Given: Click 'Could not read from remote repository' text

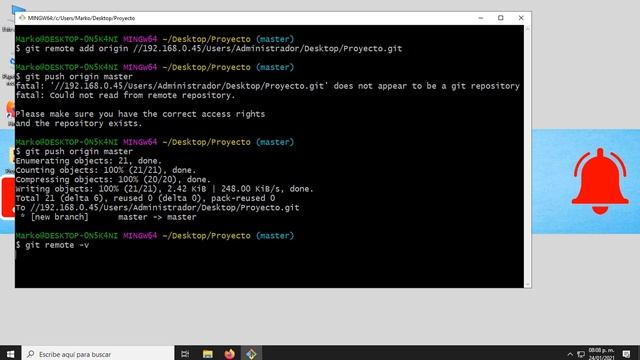Looking at the screenshot, I should (125, 96).
